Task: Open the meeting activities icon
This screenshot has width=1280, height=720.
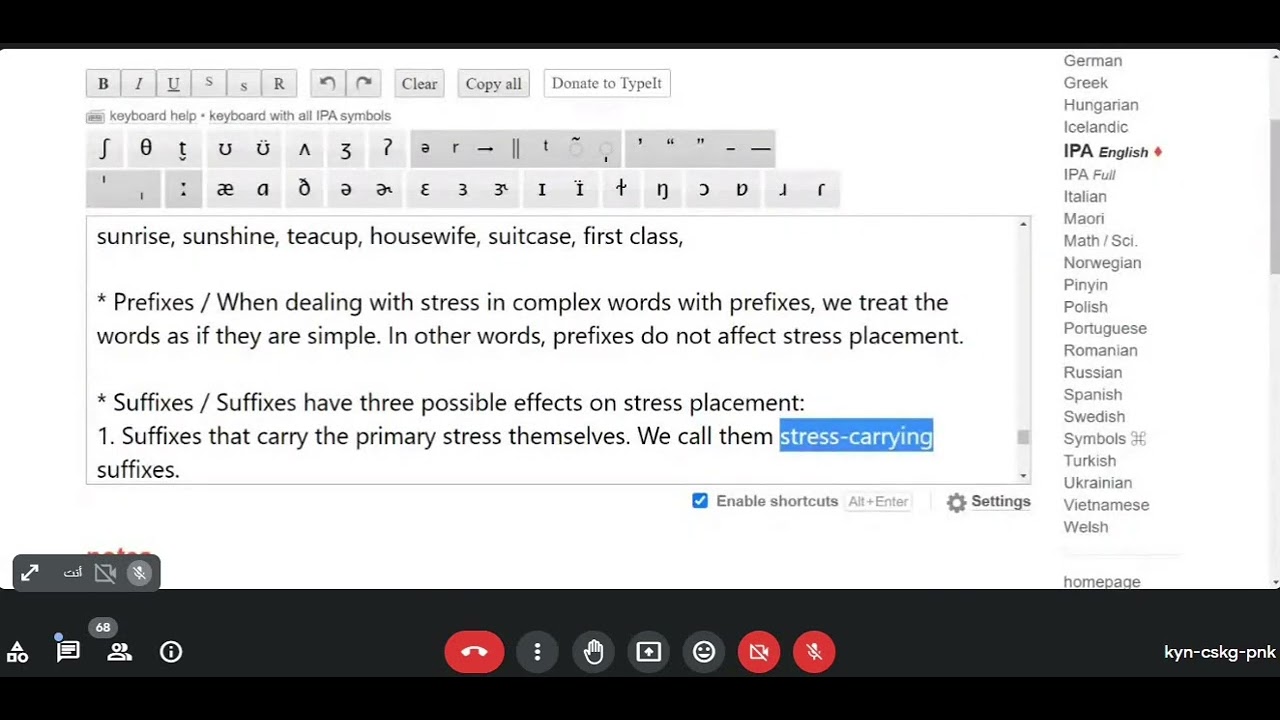Action: click(x=17, y=652)
